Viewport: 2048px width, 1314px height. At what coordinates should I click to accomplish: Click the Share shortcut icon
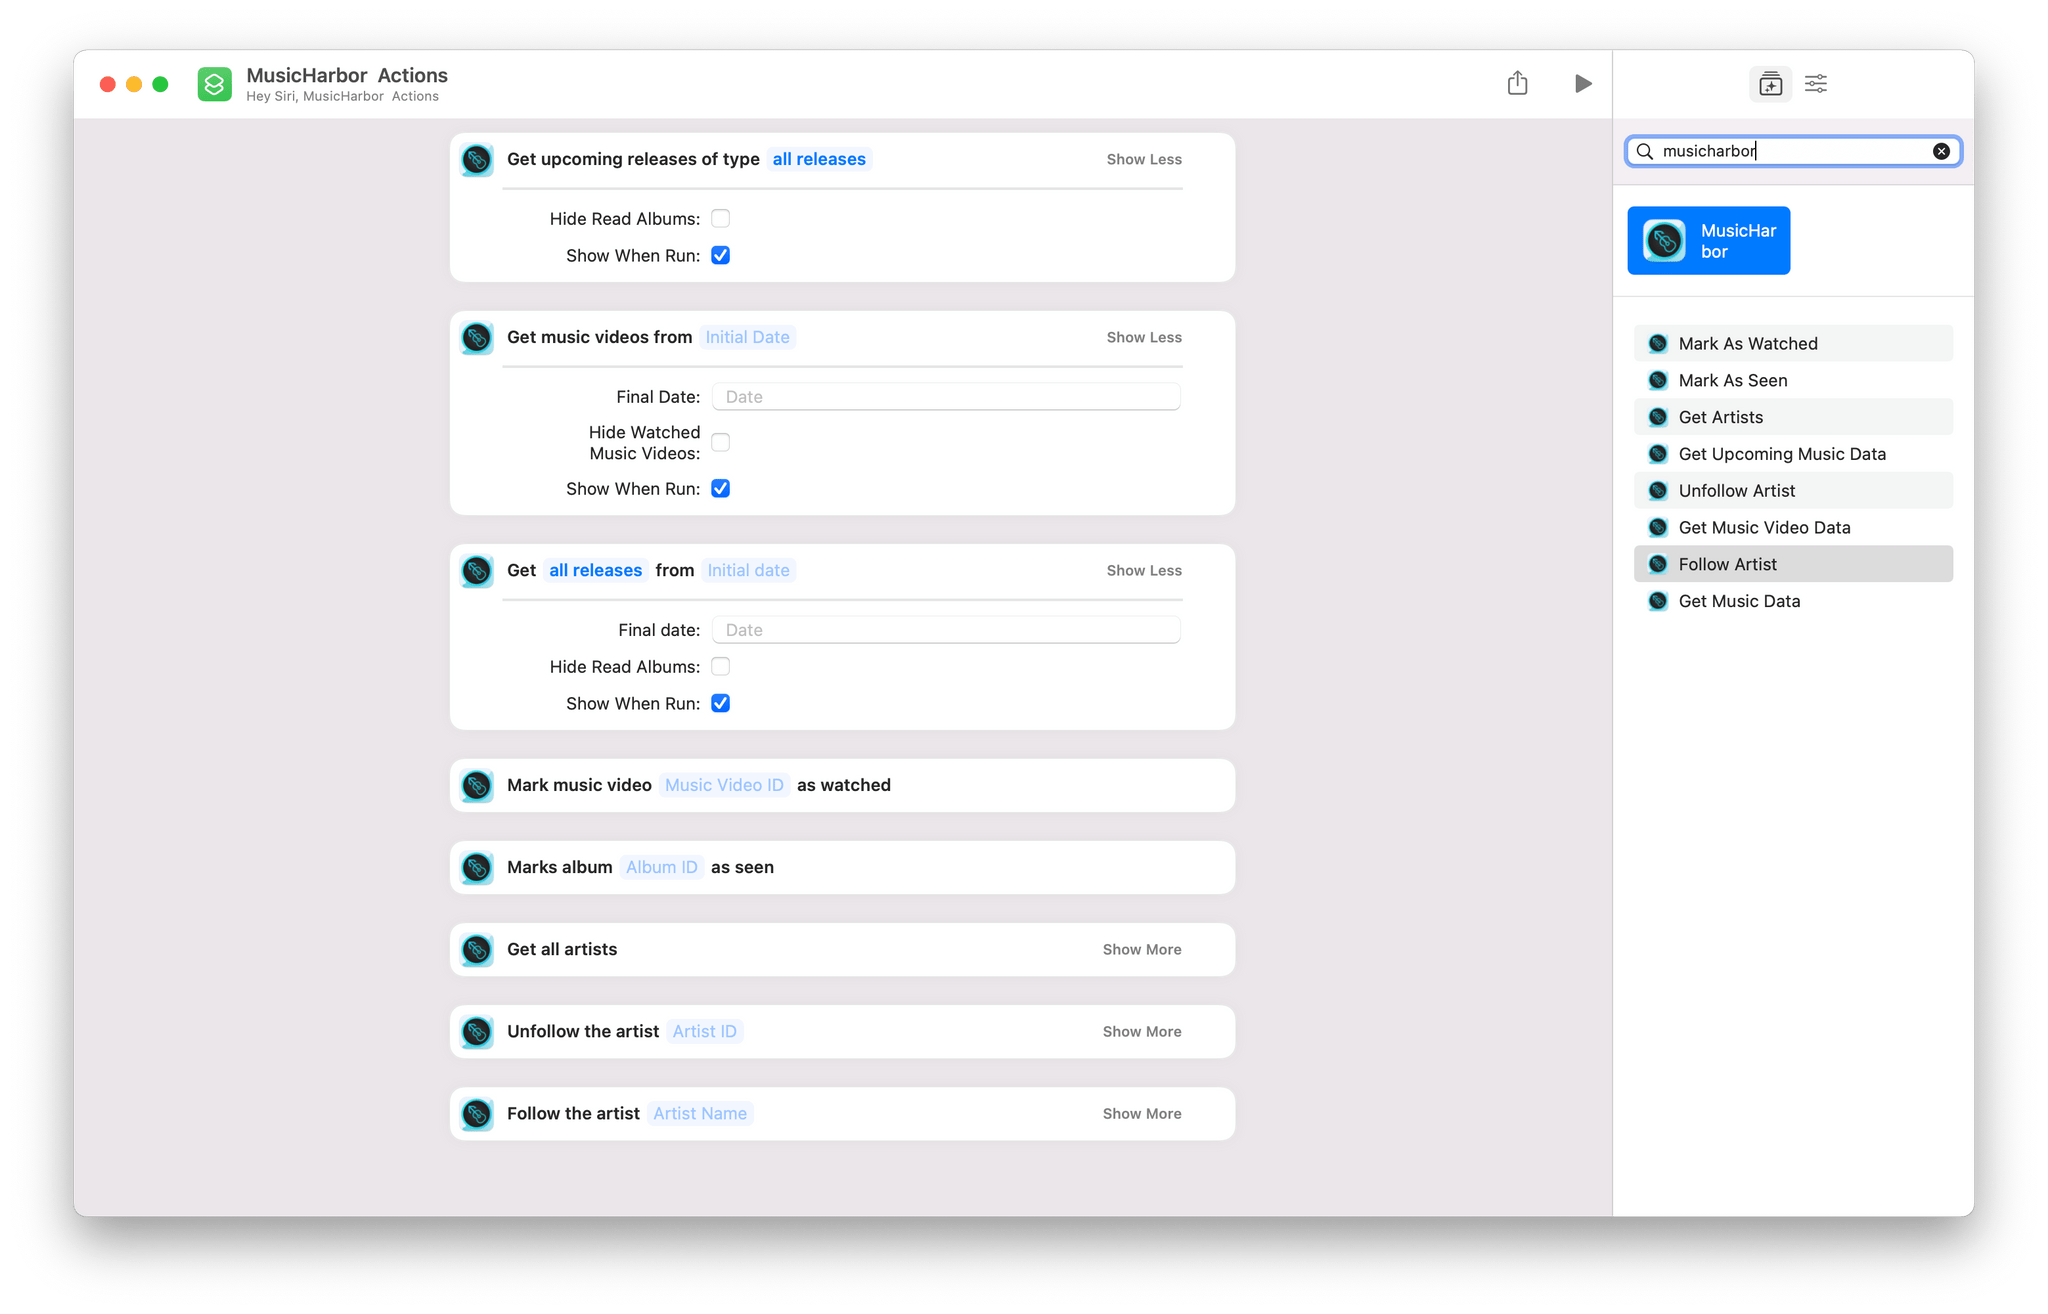1517,83
